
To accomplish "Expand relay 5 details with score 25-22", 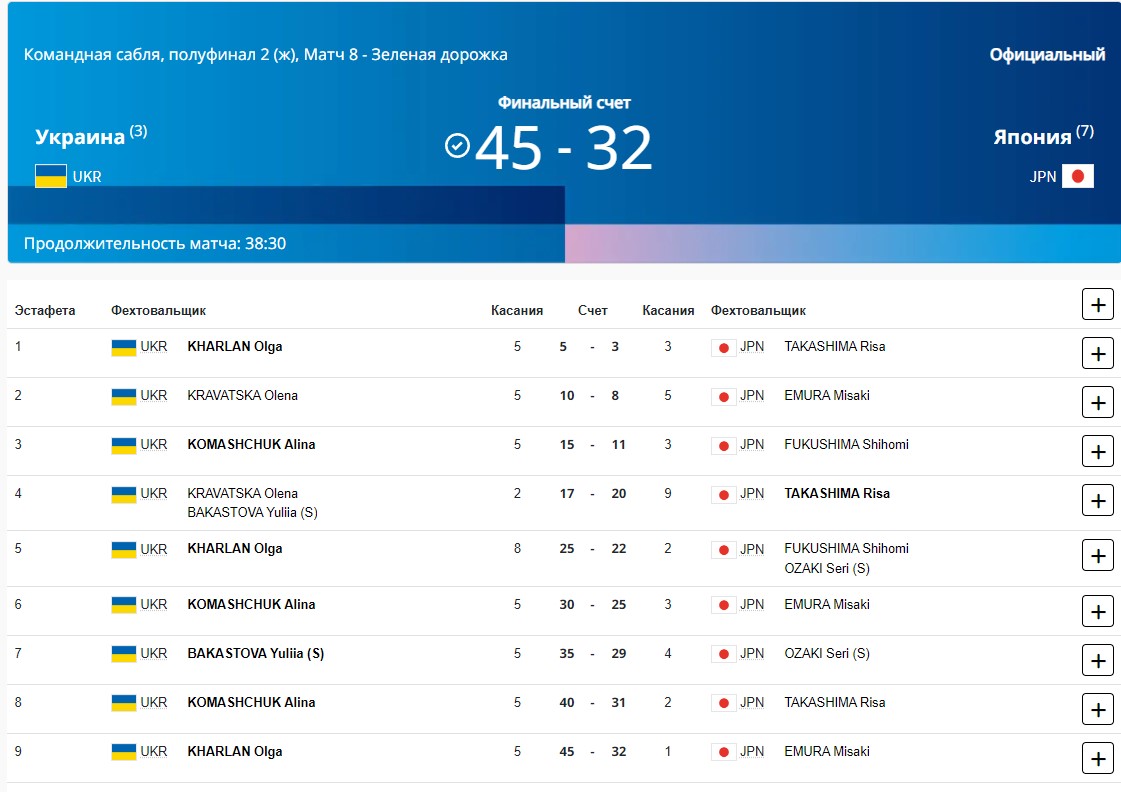I will pyautogui.click(x=1097, y=556).
